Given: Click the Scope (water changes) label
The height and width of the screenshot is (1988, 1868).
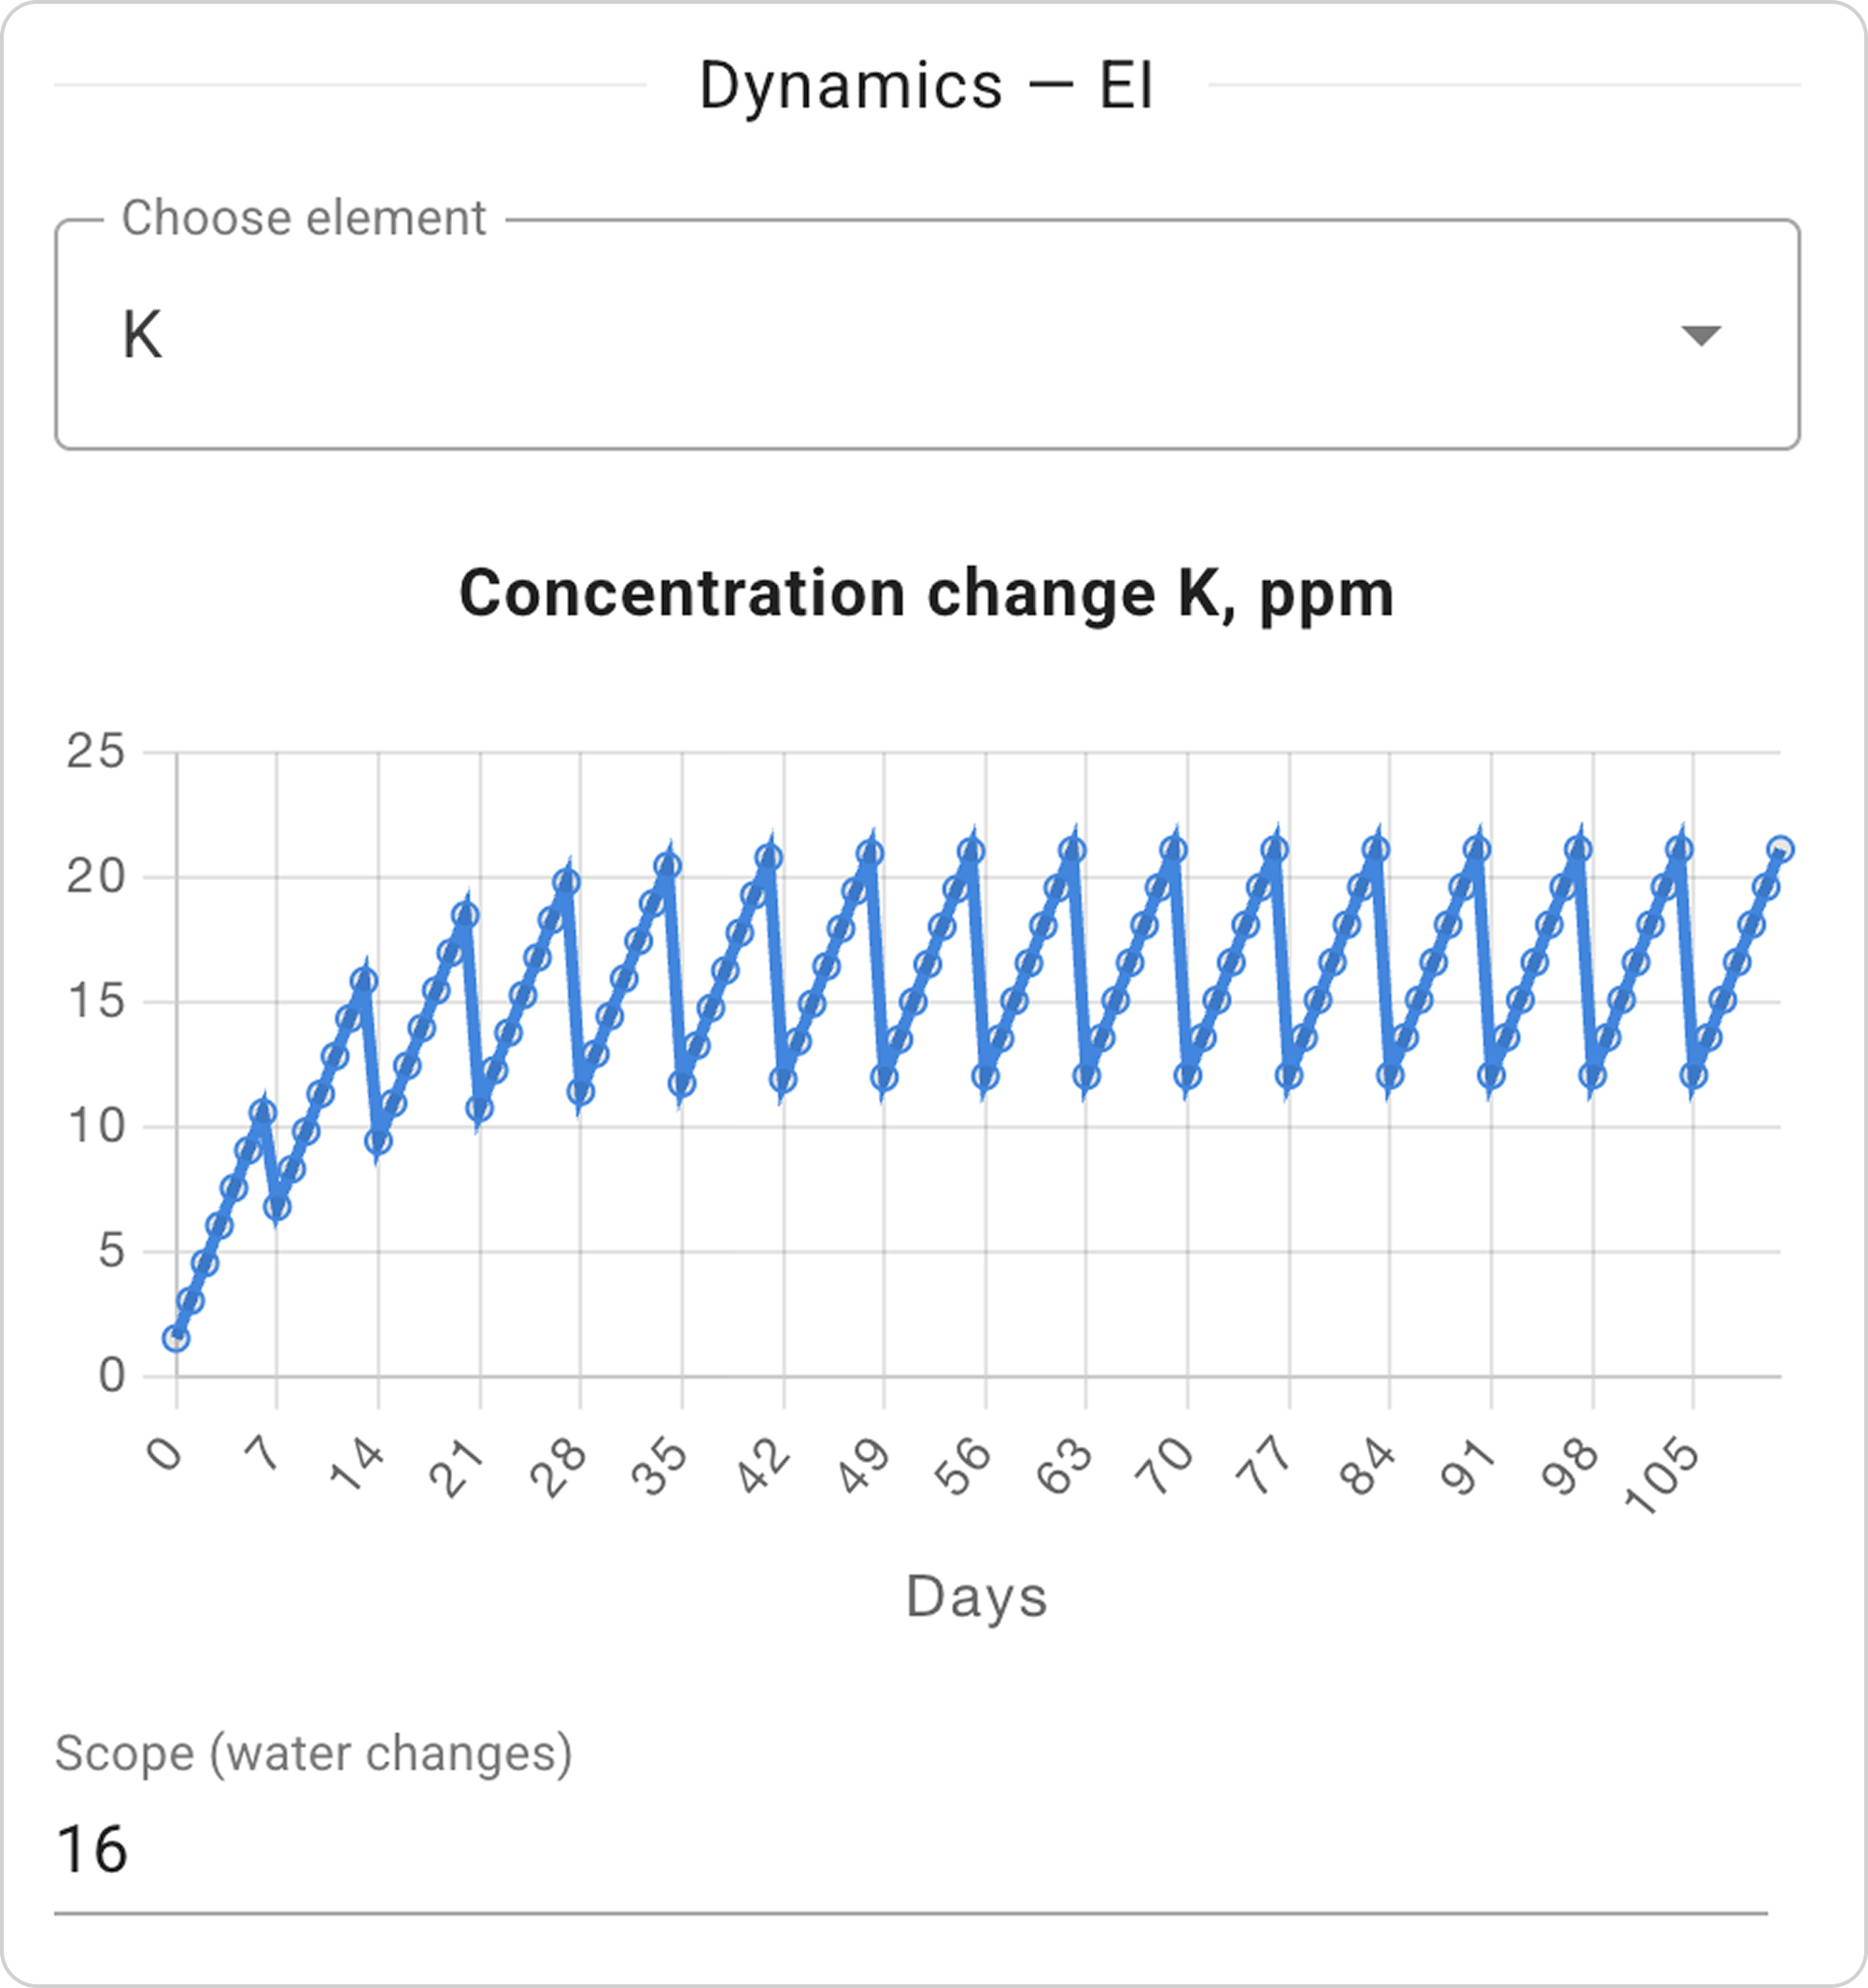Looking at the screenshot, I should tap(313, 1754).
